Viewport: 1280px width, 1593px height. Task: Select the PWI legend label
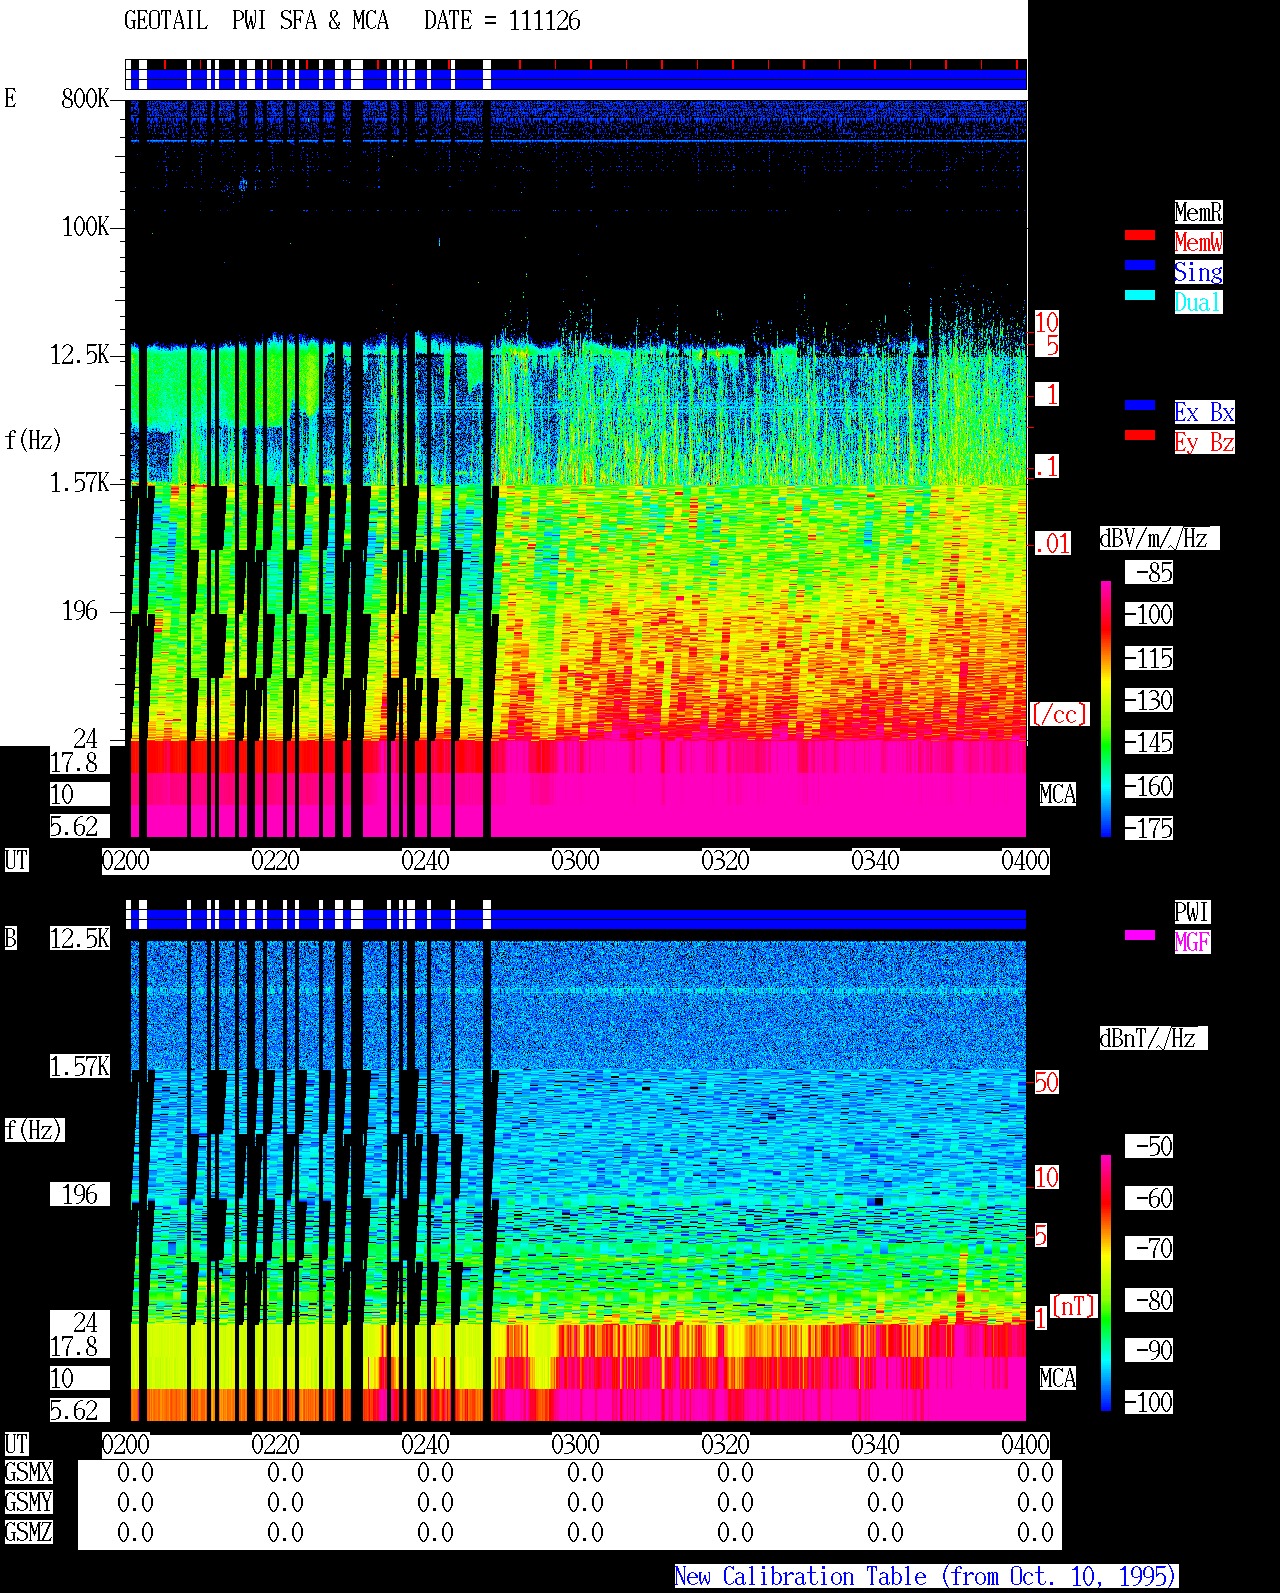coord(1192,912)
